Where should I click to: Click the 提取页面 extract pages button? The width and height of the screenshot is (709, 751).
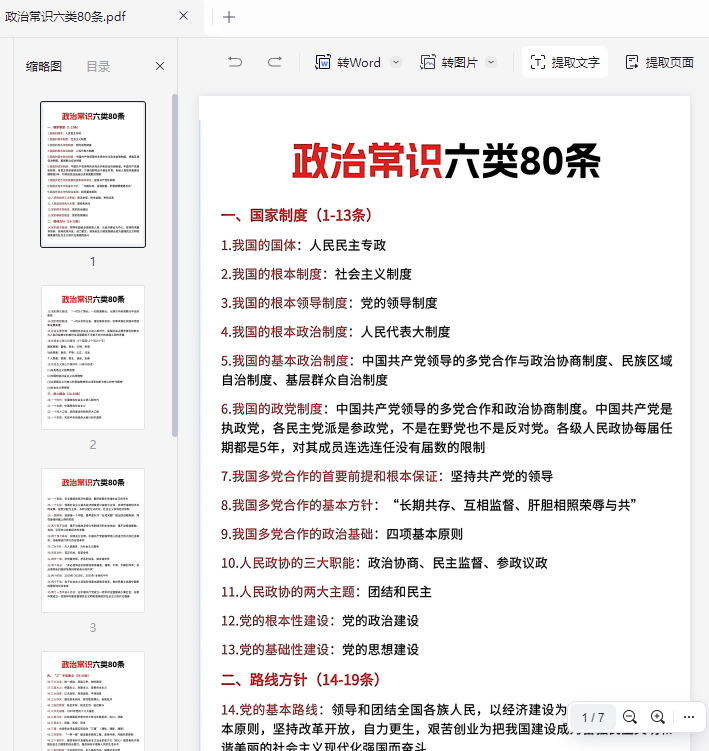[x=659, y=62]
